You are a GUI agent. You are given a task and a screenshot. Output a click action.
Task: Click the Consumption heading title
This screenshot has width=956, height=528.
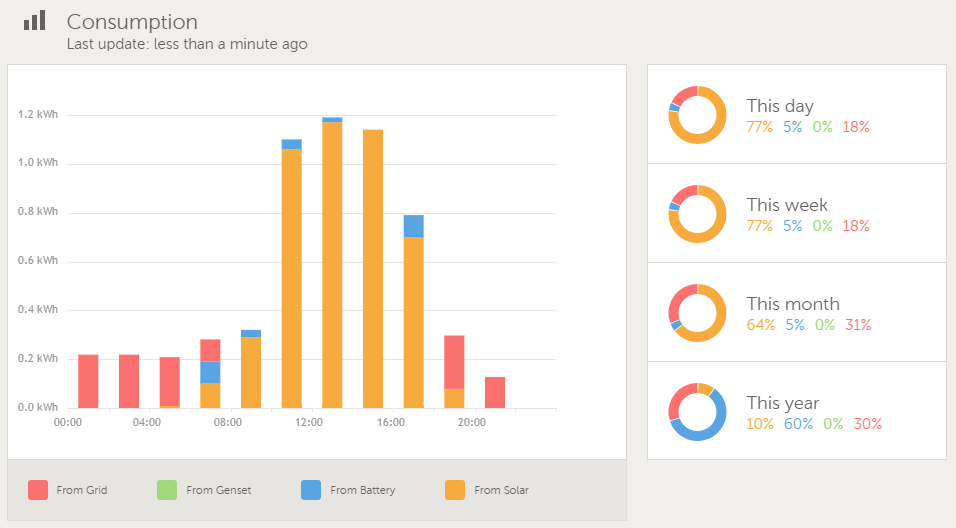click(132, 22)
